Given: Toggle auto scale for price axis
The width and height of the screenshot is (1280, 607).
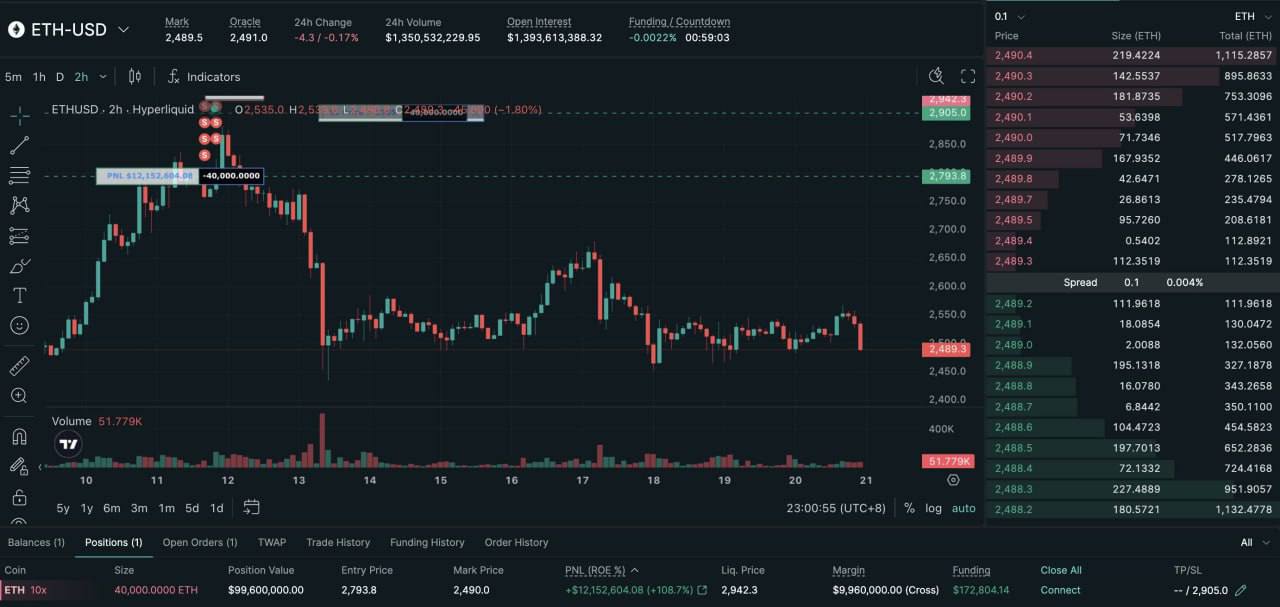Looking at the screenshot, I should click(x=963, y=508).
